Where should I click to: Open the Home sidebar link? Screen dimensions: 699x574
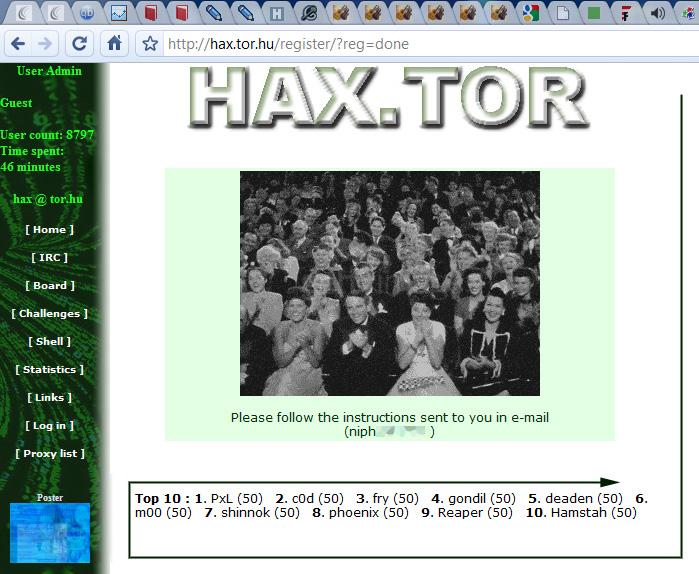click(49, 230)
